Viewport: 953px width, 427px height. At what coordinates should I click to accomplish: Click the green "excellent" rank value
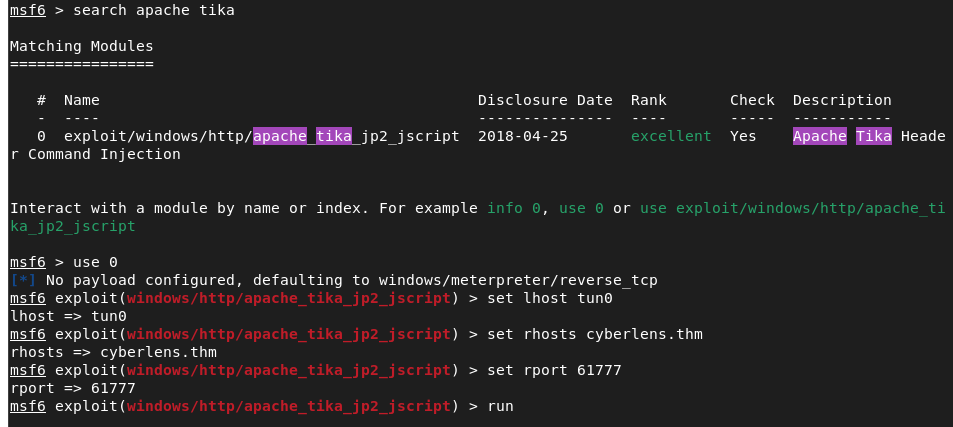coord(671,136)
